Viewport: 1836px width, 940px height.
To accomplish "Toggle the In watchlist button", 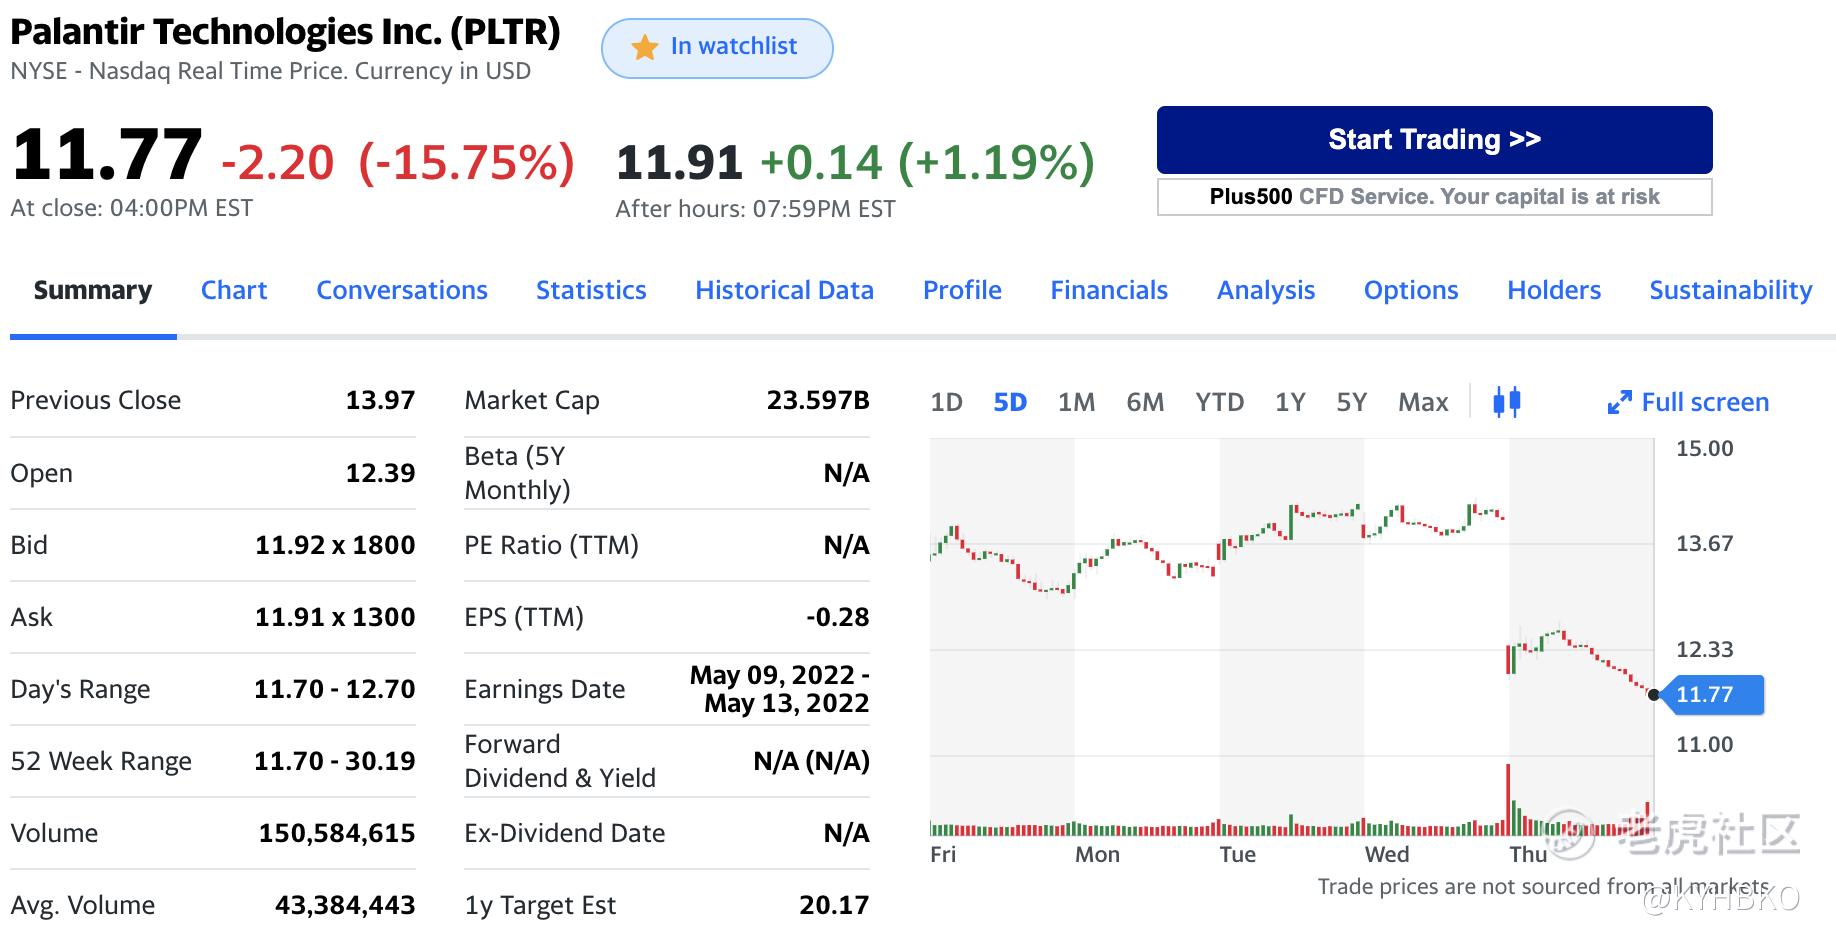I will tap(717, 48).
